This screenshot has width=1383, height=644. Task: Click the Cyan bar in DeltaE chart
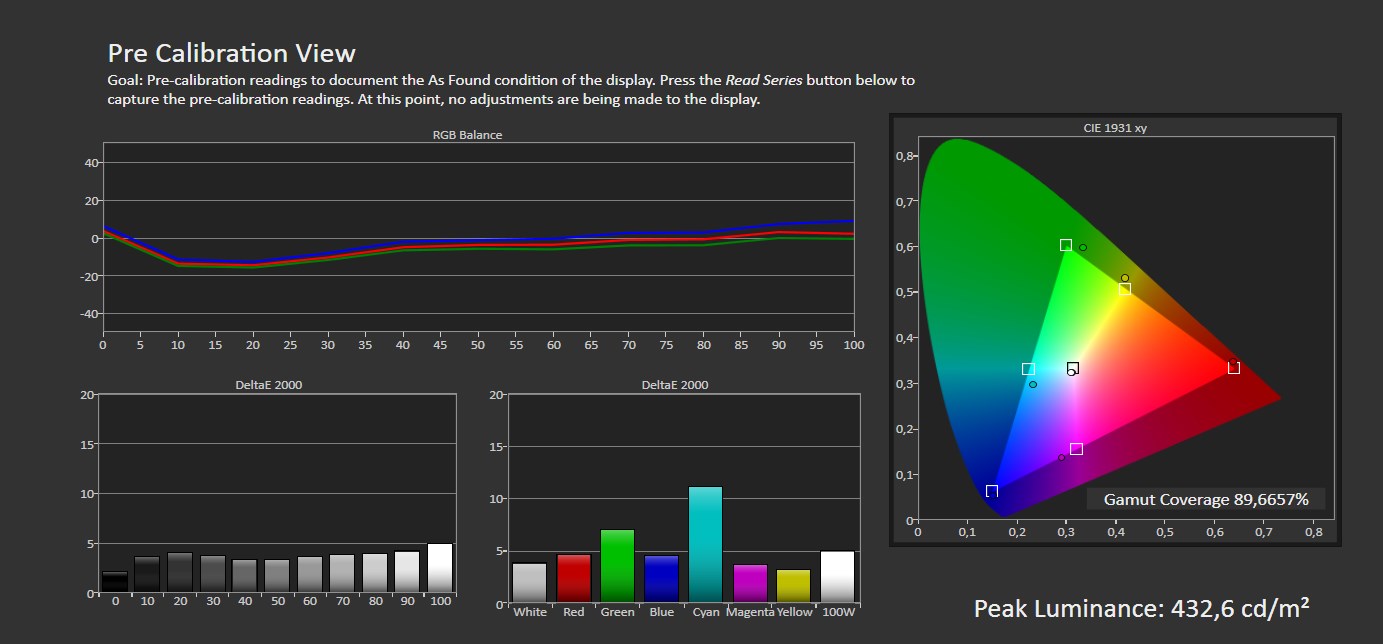(x=705, y=544)
